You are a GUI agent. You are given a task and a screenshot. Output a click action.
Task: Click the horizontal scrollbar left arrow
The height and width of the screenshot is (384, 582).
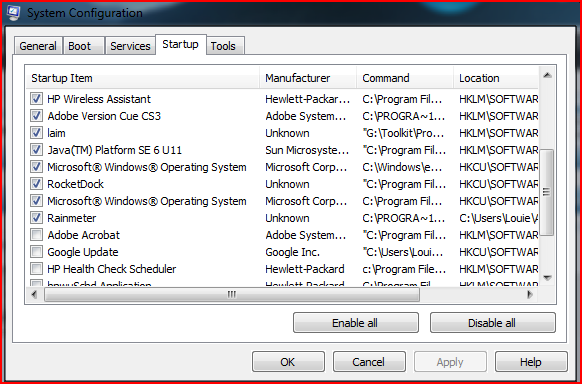click(x=34, y=295)
